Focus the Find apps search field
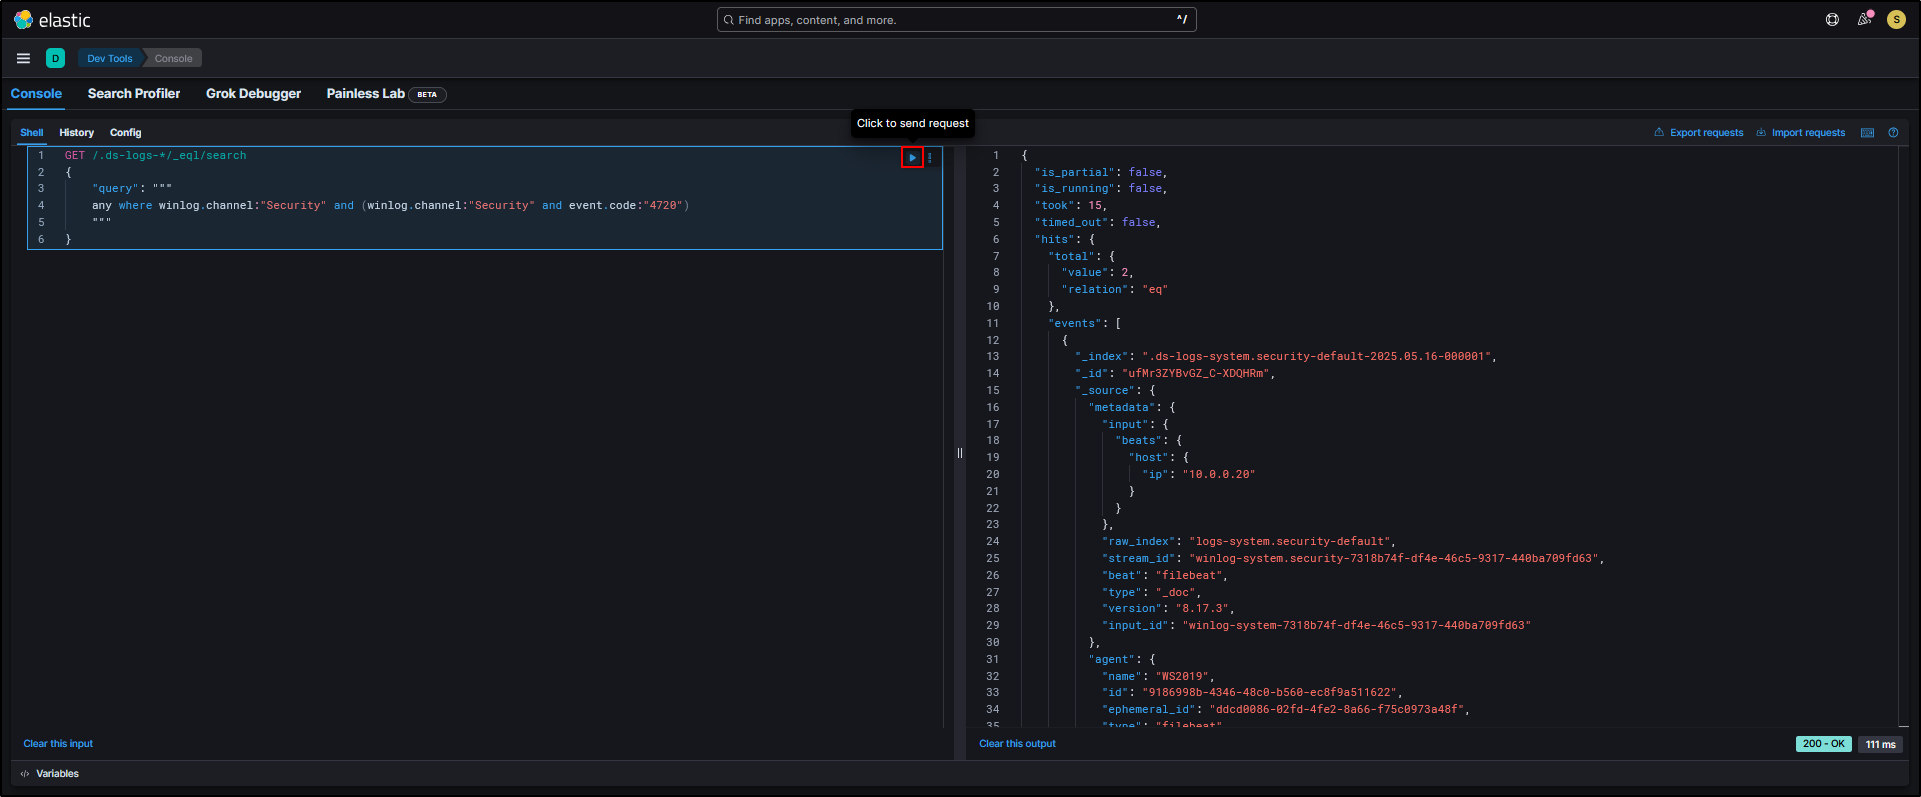The image size is (1921, 797). click(x=956, y=20)
